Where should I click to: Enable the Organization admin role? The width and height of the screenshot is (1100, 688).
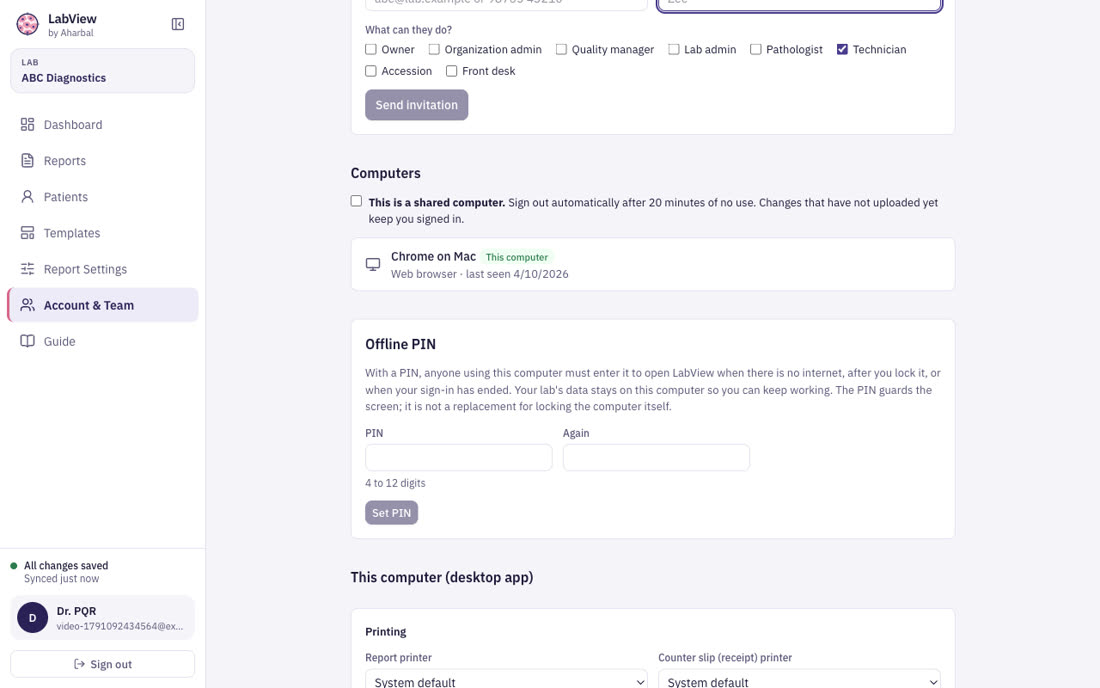pos(434,49)
